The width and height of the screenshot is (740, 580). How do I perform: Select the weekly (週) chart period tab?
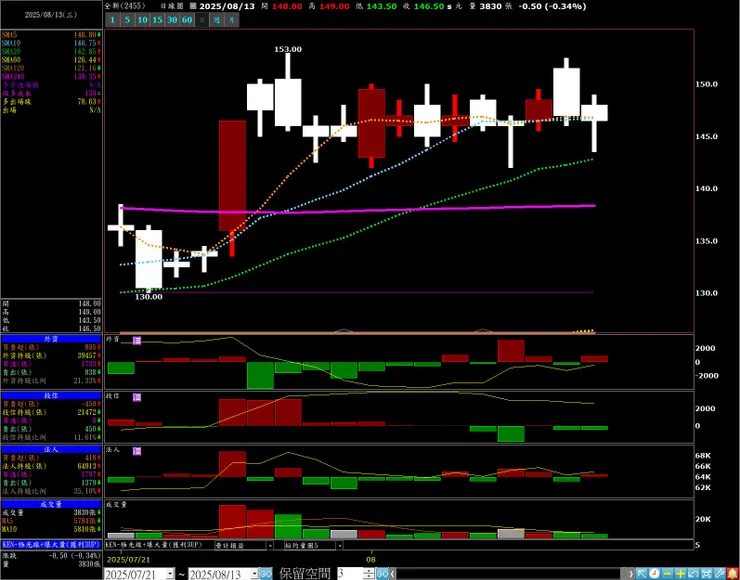pos(217,20)
